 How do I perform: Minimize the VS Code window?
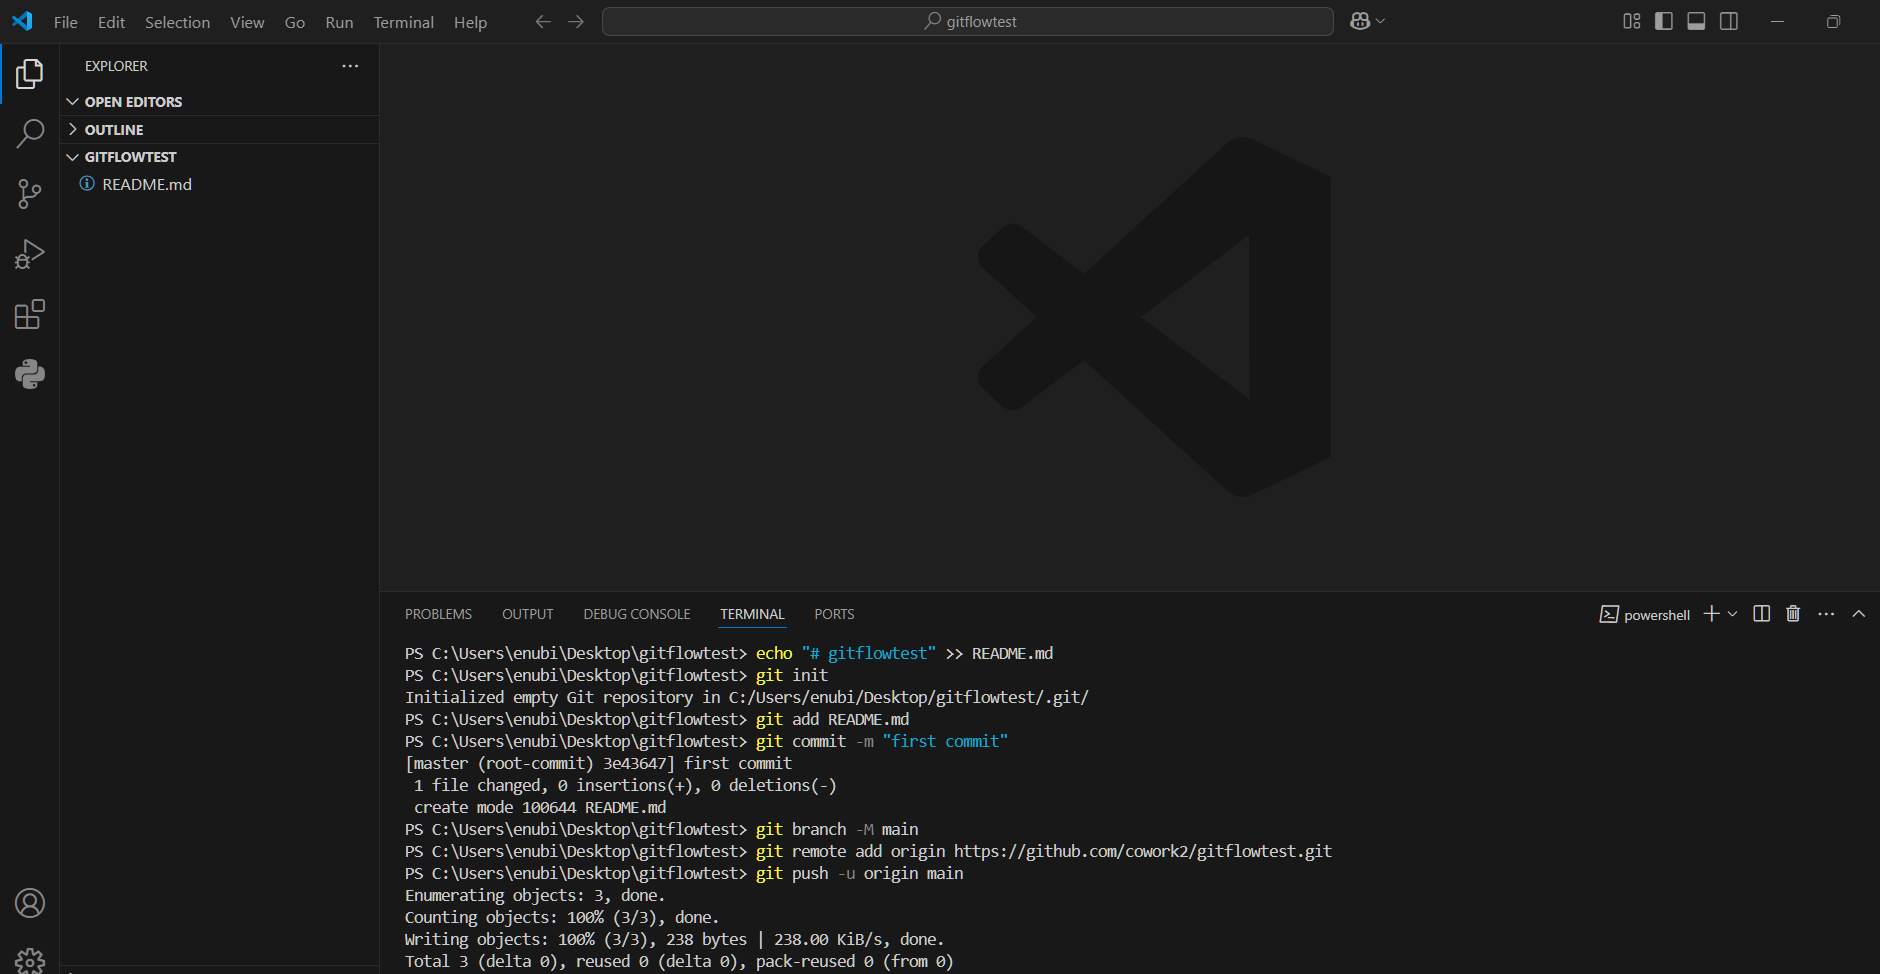coord(1777,21)
